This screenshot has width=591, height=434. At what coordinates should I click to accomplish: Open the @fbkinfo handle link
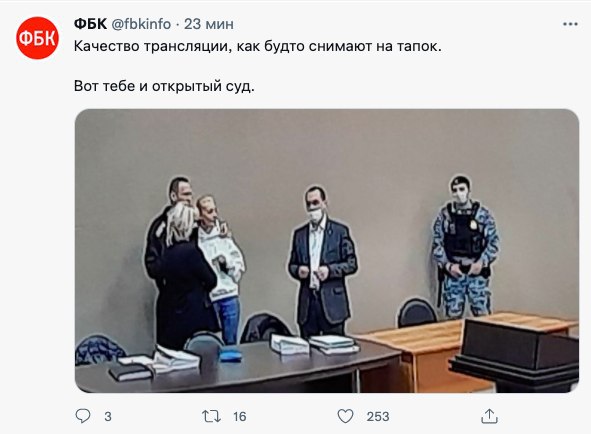tap(141, 24)
